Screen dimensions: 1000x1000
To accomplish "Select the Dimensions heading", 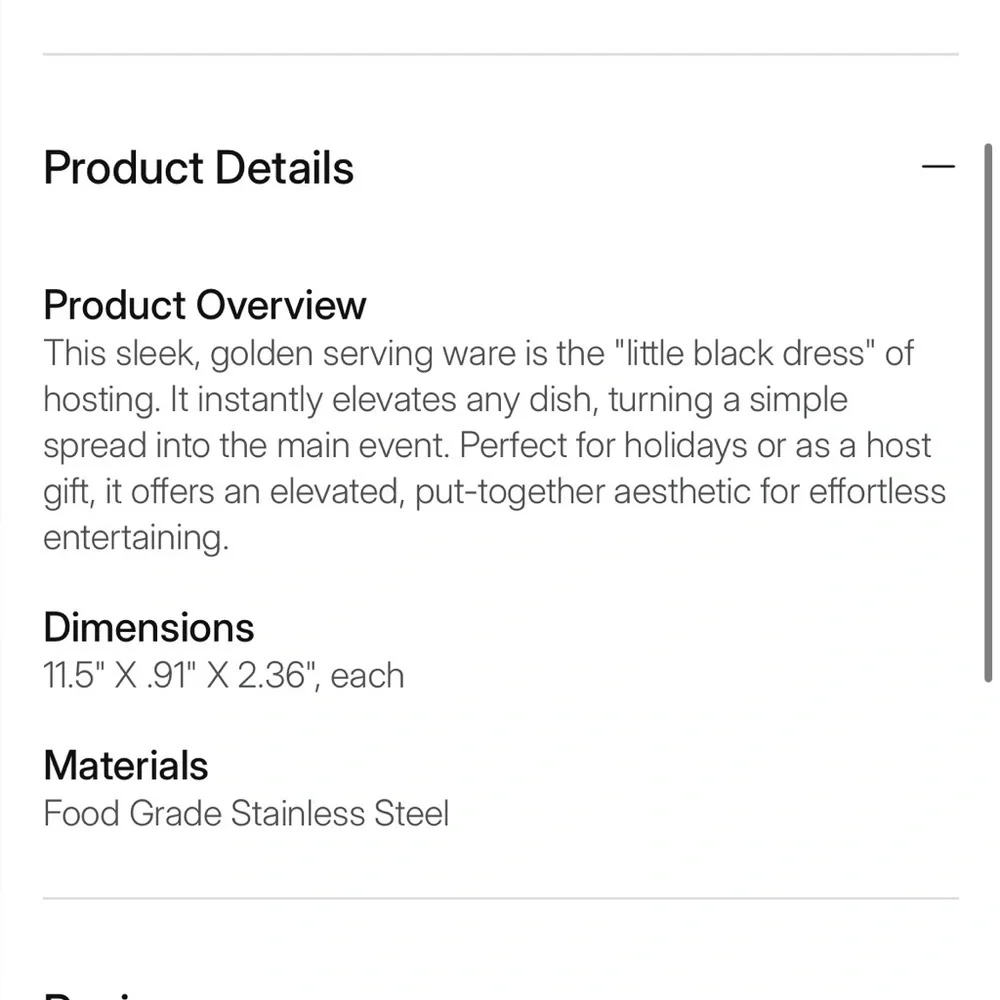I will point(149,628).
